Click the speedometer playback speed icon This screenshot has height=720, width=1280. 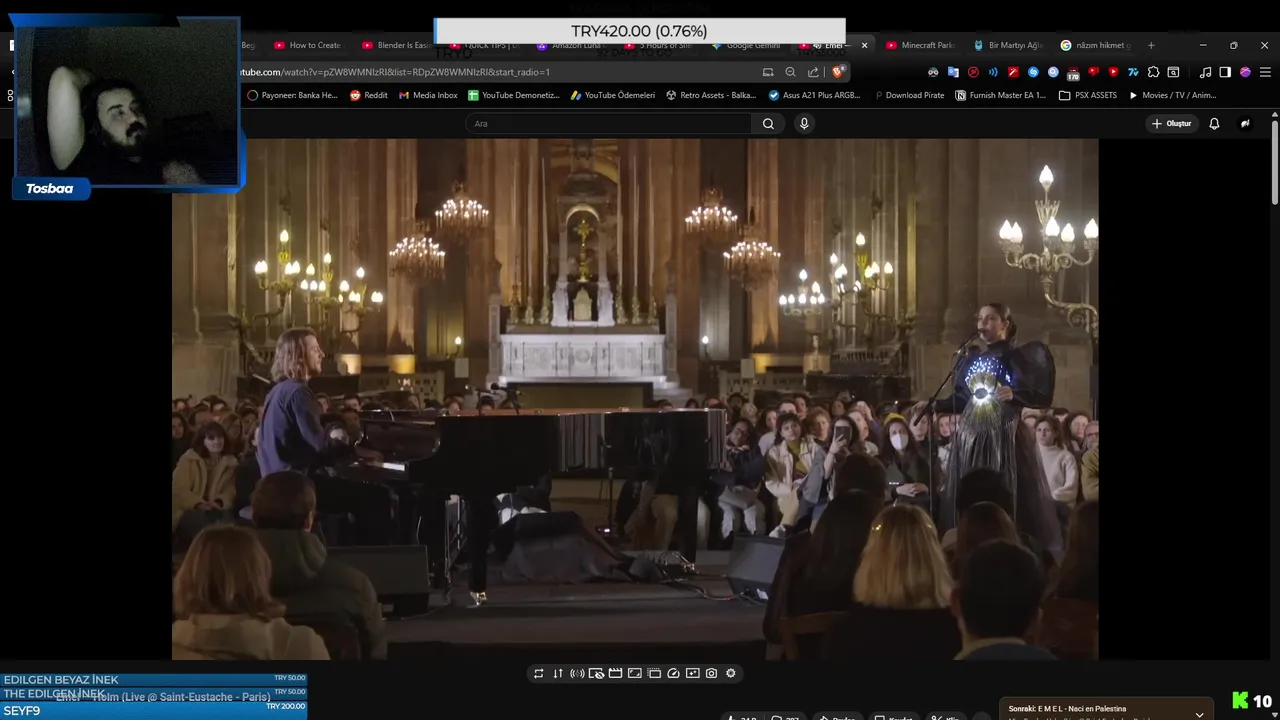pos(673,673)
